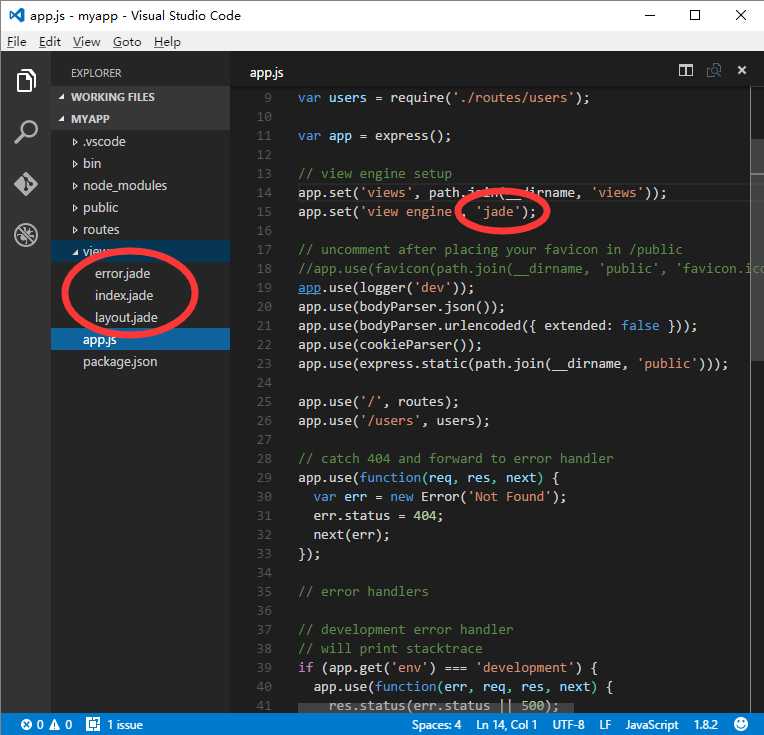
Task: Select app.js in the explorer tree
Action: point(140,339)
